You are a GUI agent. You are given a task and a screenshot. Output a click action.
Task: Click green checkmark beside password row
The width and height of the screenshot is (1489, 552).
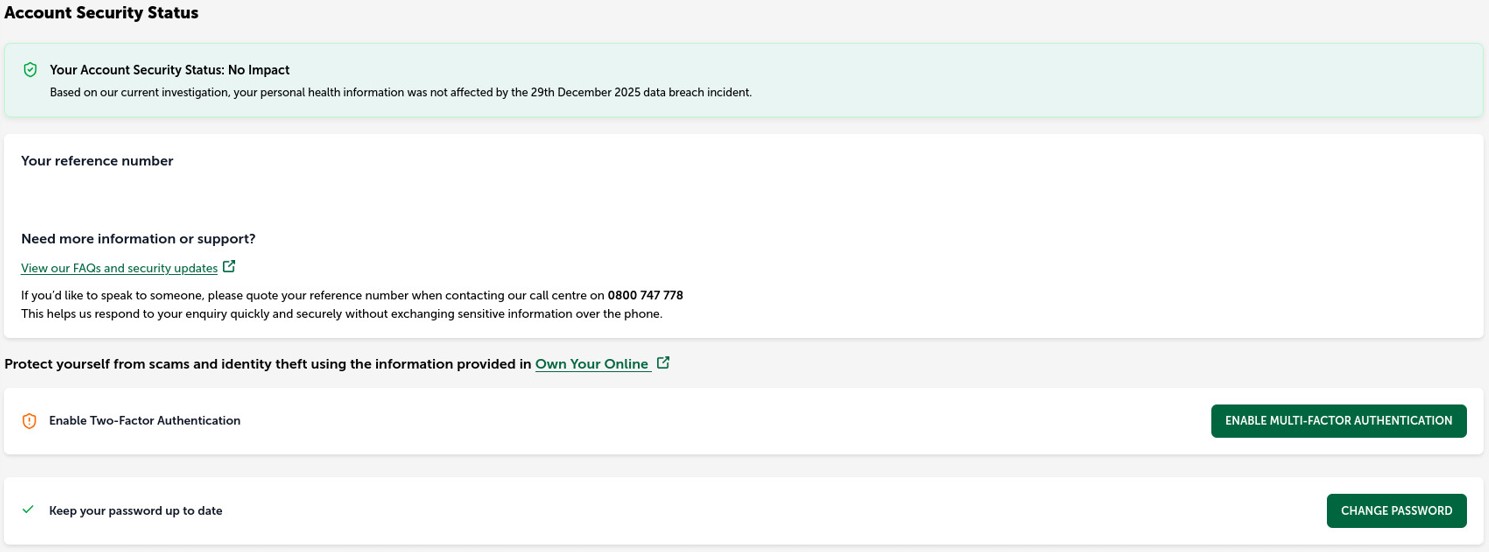[x=28, y=510]
